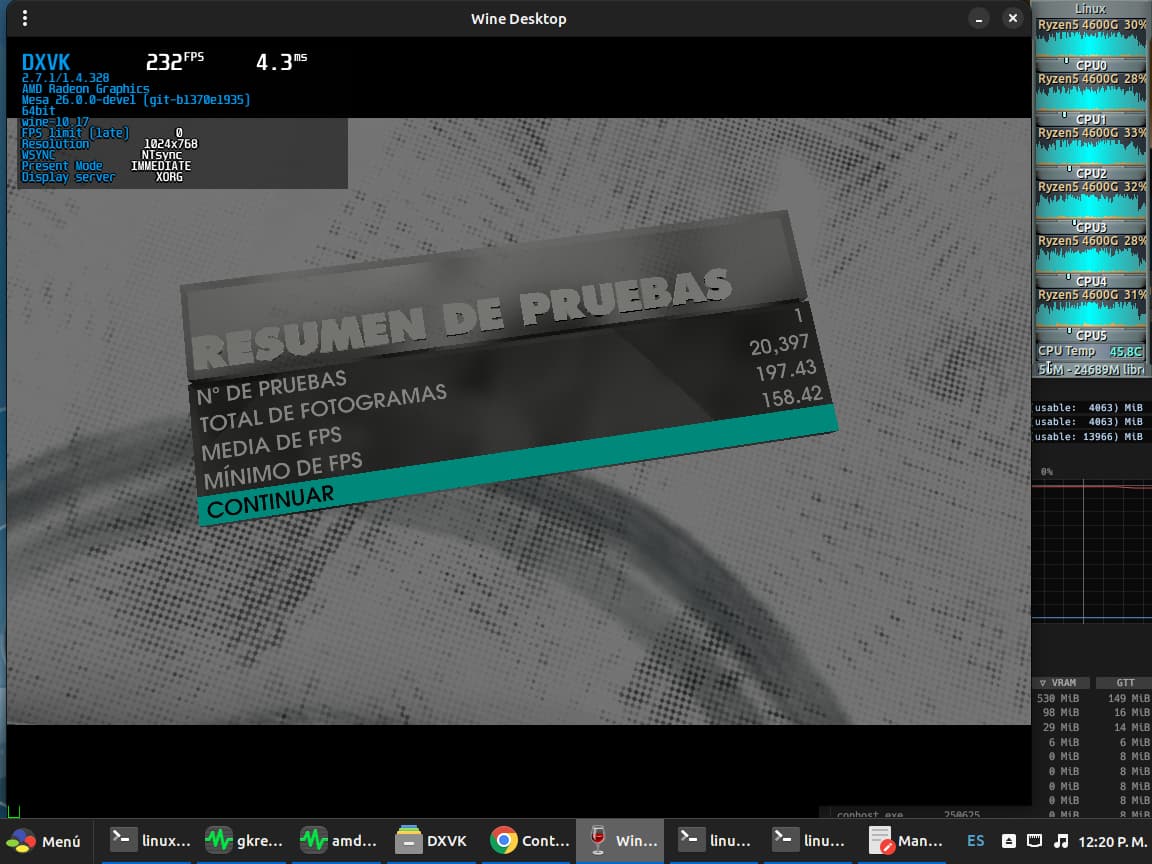Open the Chrome window from the taskbar
Image resolution: width=1152 pixels, height=864 pixels.
point(530,841)
